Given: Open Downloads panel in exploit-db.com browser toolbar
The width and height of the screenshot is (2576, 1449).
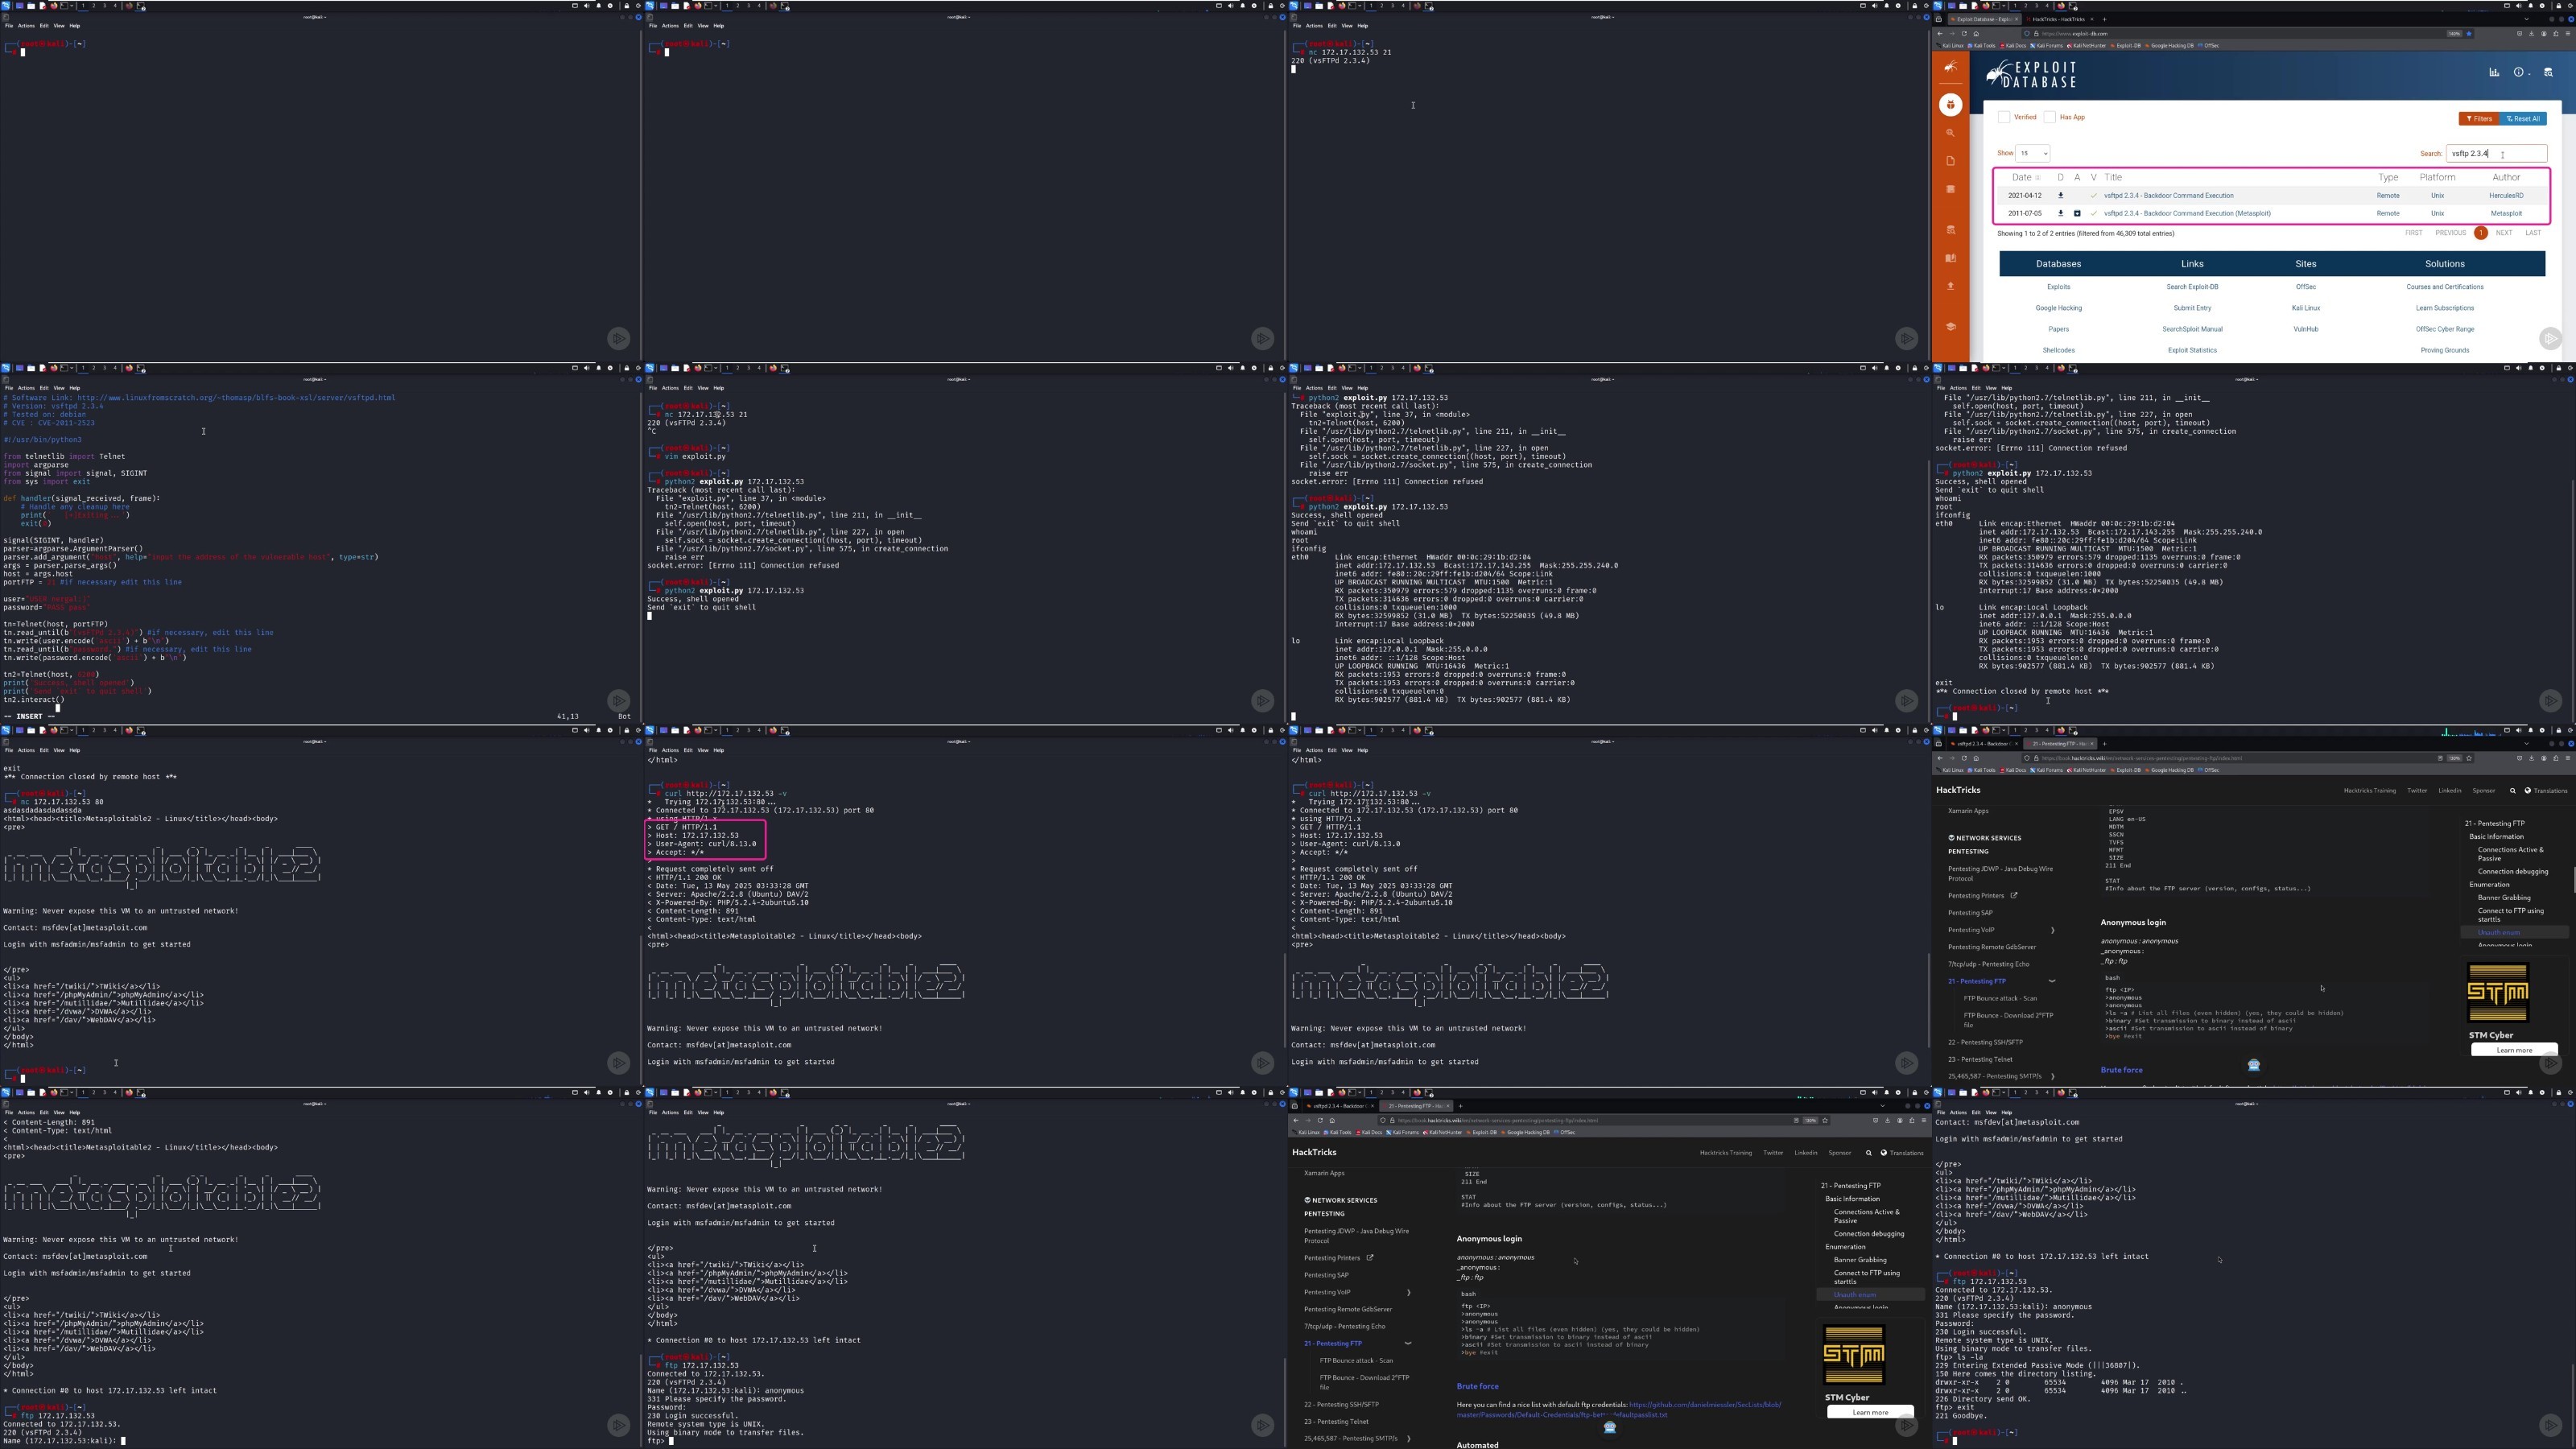Looking at the screenshot, I should click(x=2532, y=33).
